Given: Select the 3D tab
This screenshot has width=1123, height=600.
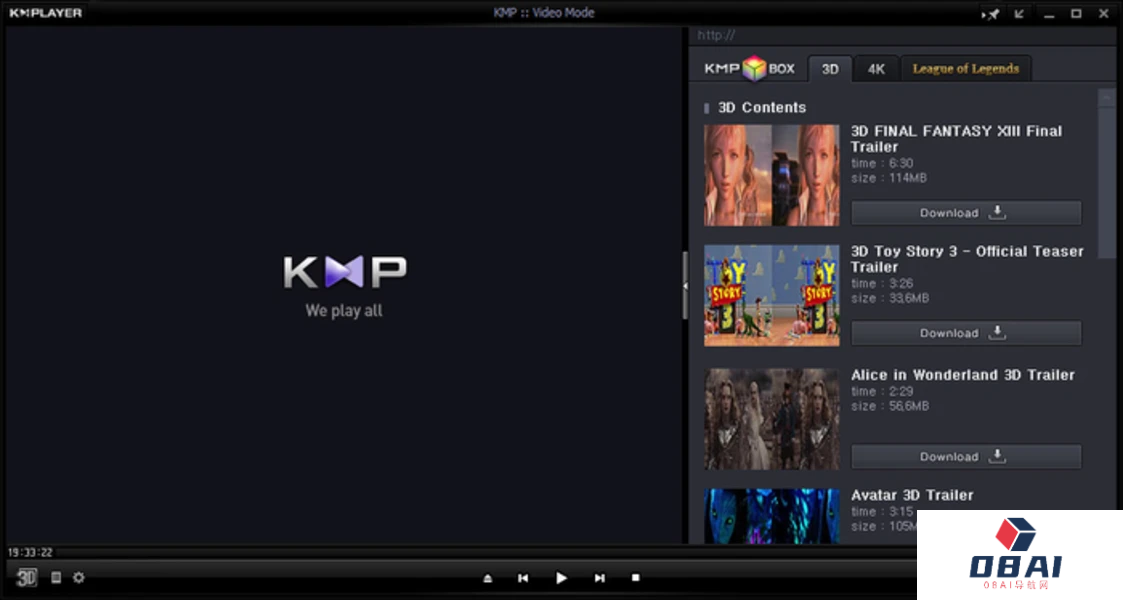Looking at the screenshot, I should pos(830,69).
